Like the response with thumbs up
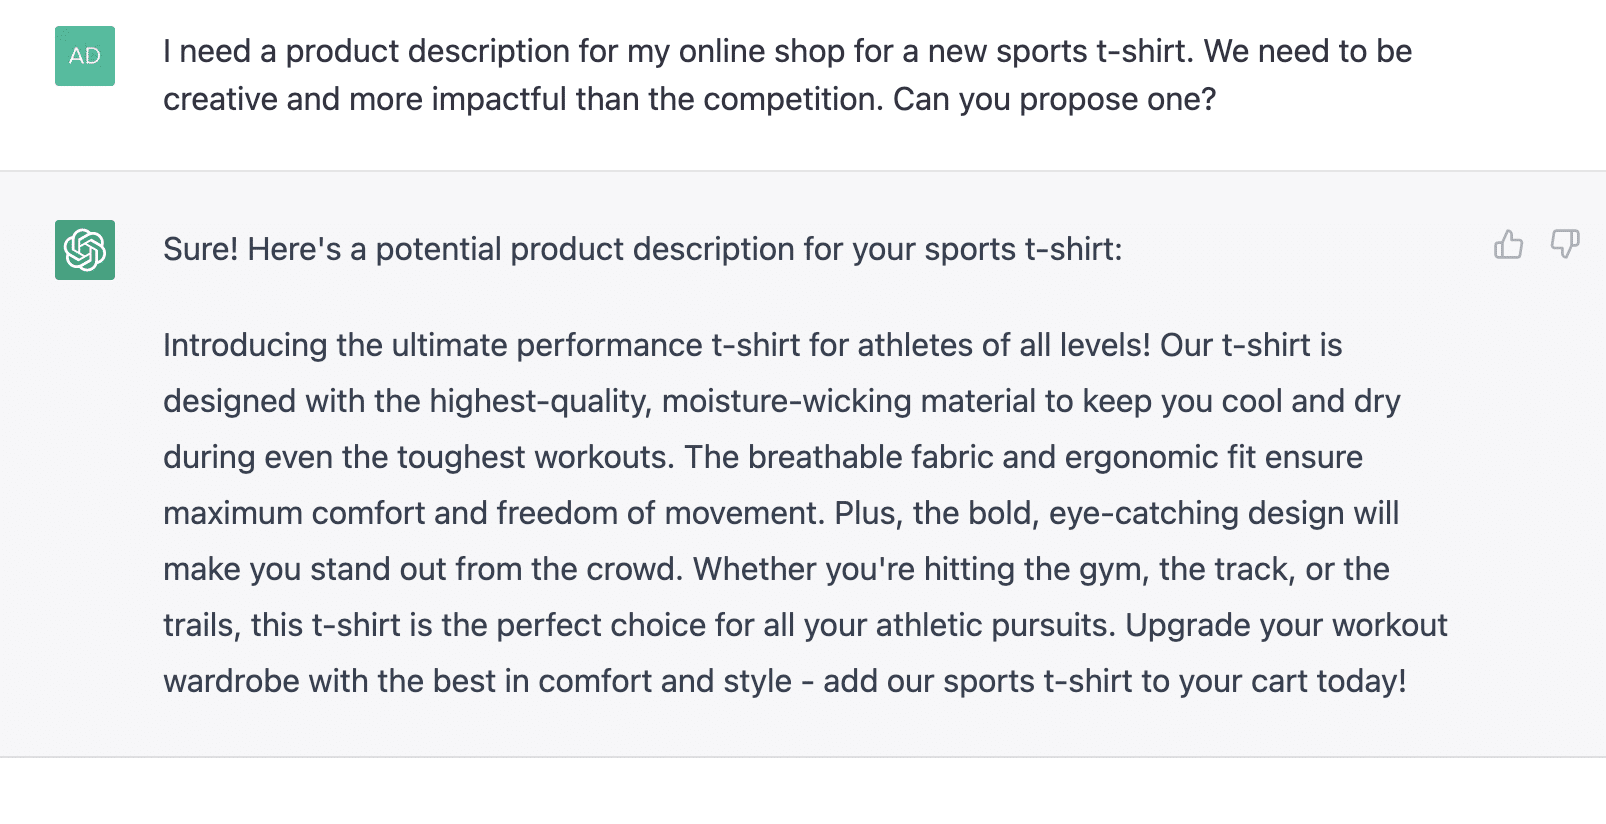Viewport: 1606px width, 824px height. (1508, 244)
